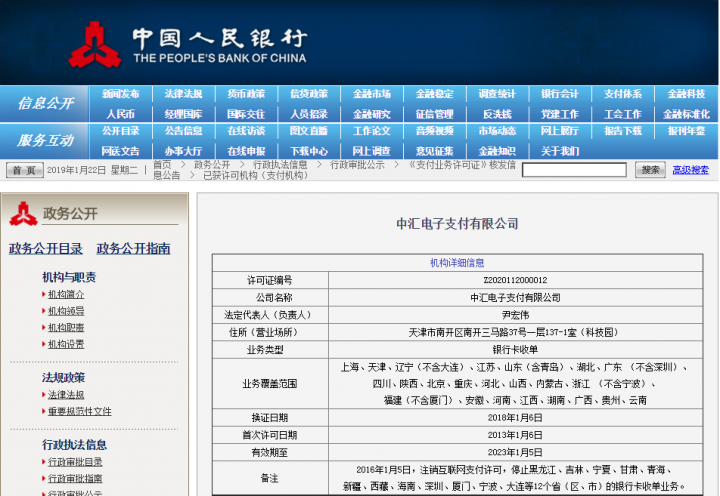This screenshot has height=496, width=720.
Task: Open the 信贷政策 menu item
Action: point(309,94)
